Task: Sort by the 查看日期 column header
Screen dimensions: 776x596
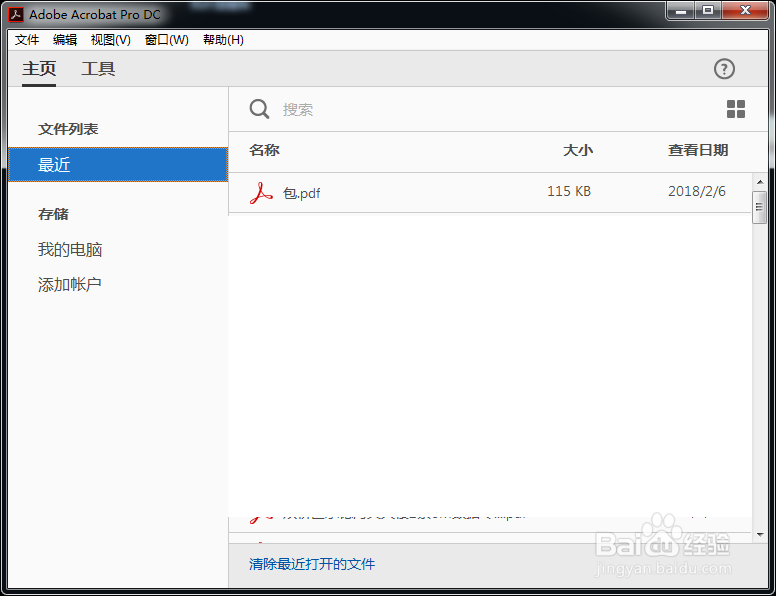Action: point(698,150)
